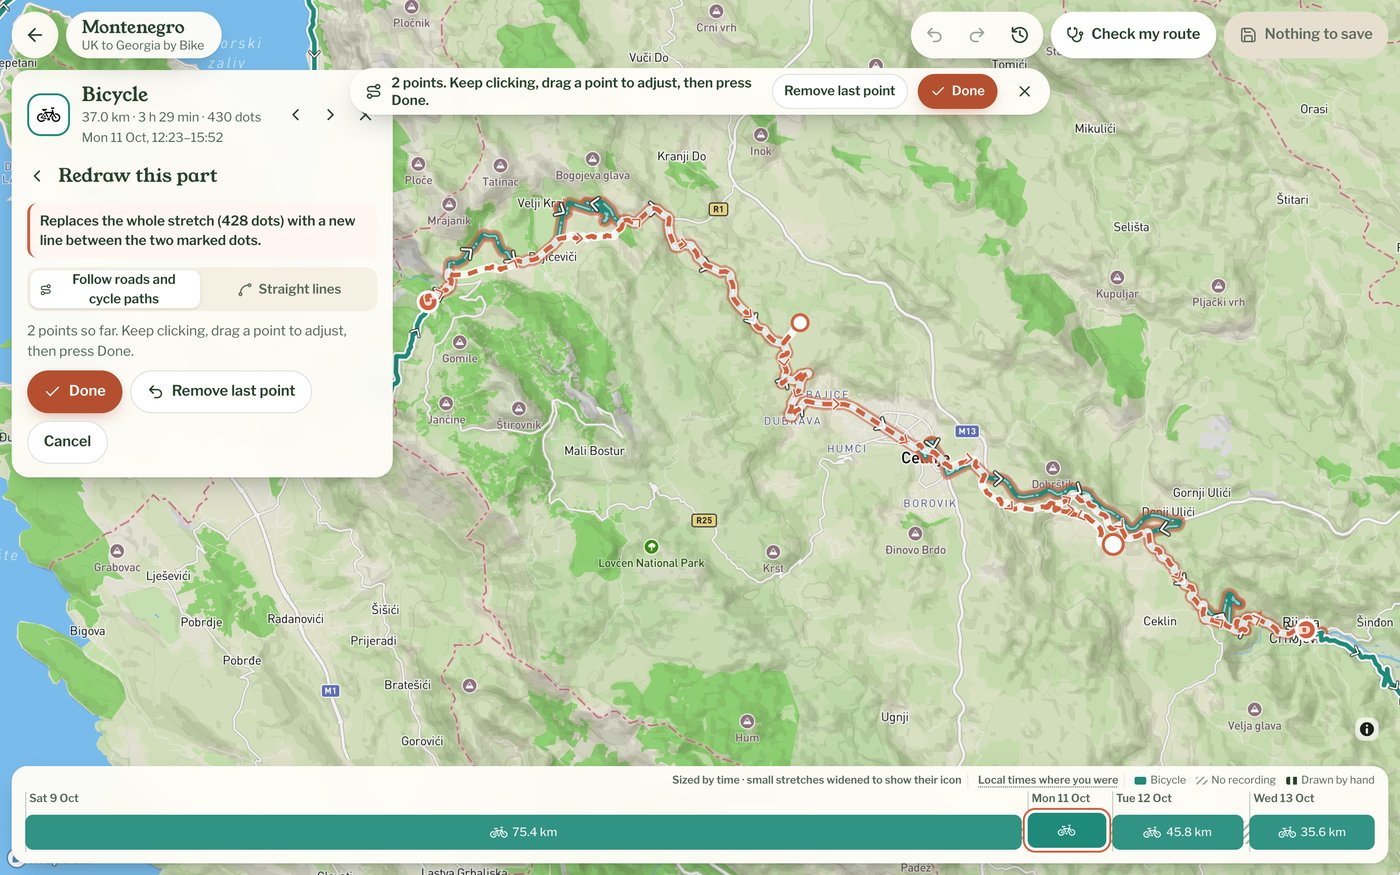Enable Follow roads and cycle paths mode
Screen dimensions: 1400x875
[x=115, y=289]
